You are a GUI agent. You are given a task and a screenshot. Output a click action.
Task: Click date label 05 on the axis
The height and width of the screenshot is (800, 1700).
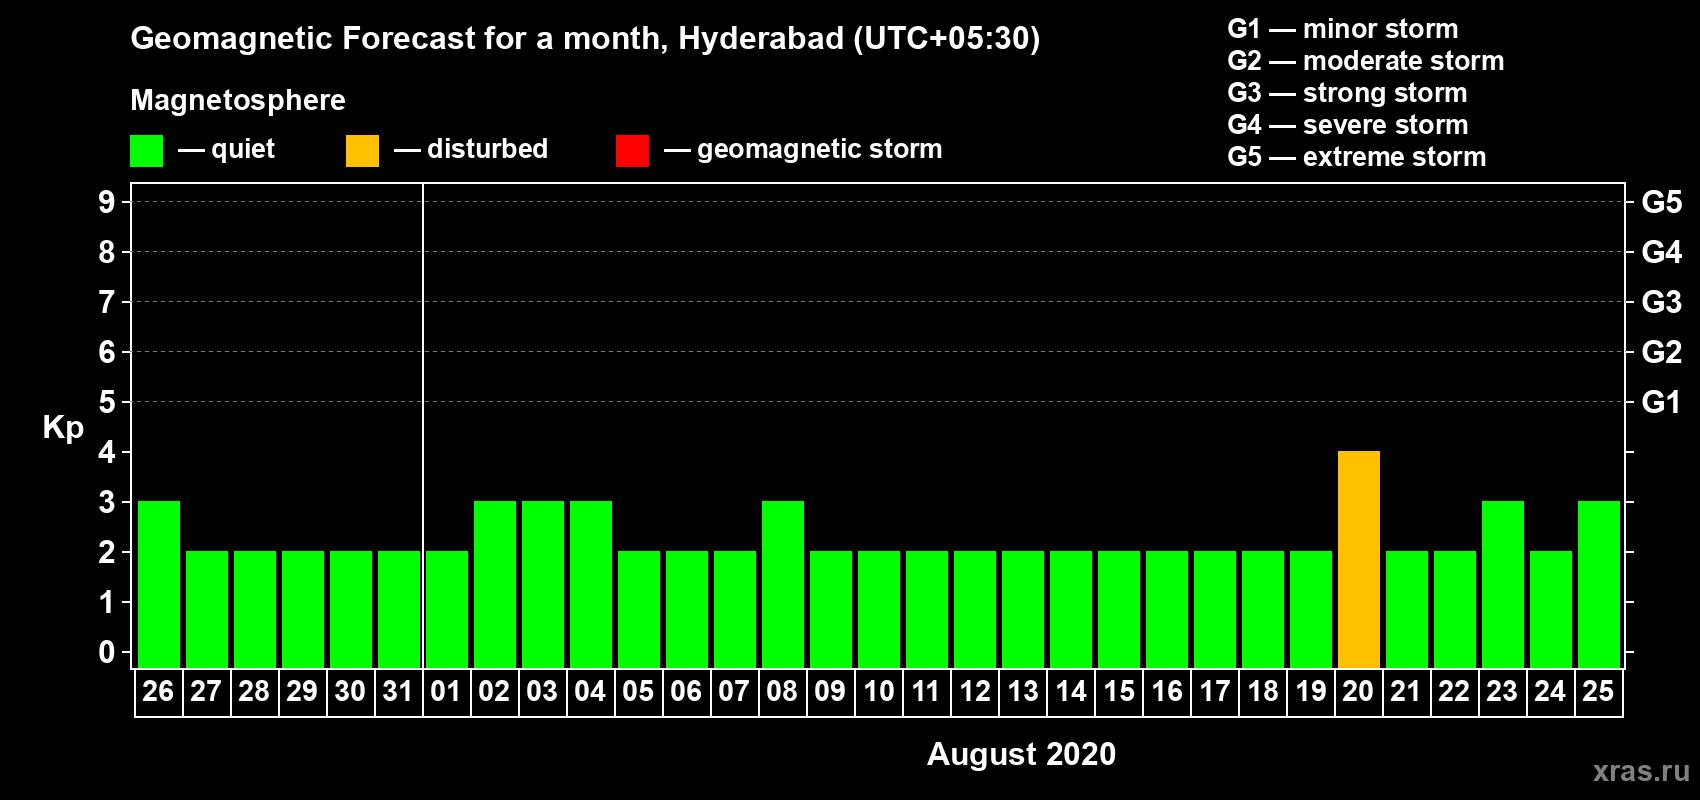click(638, 691)
